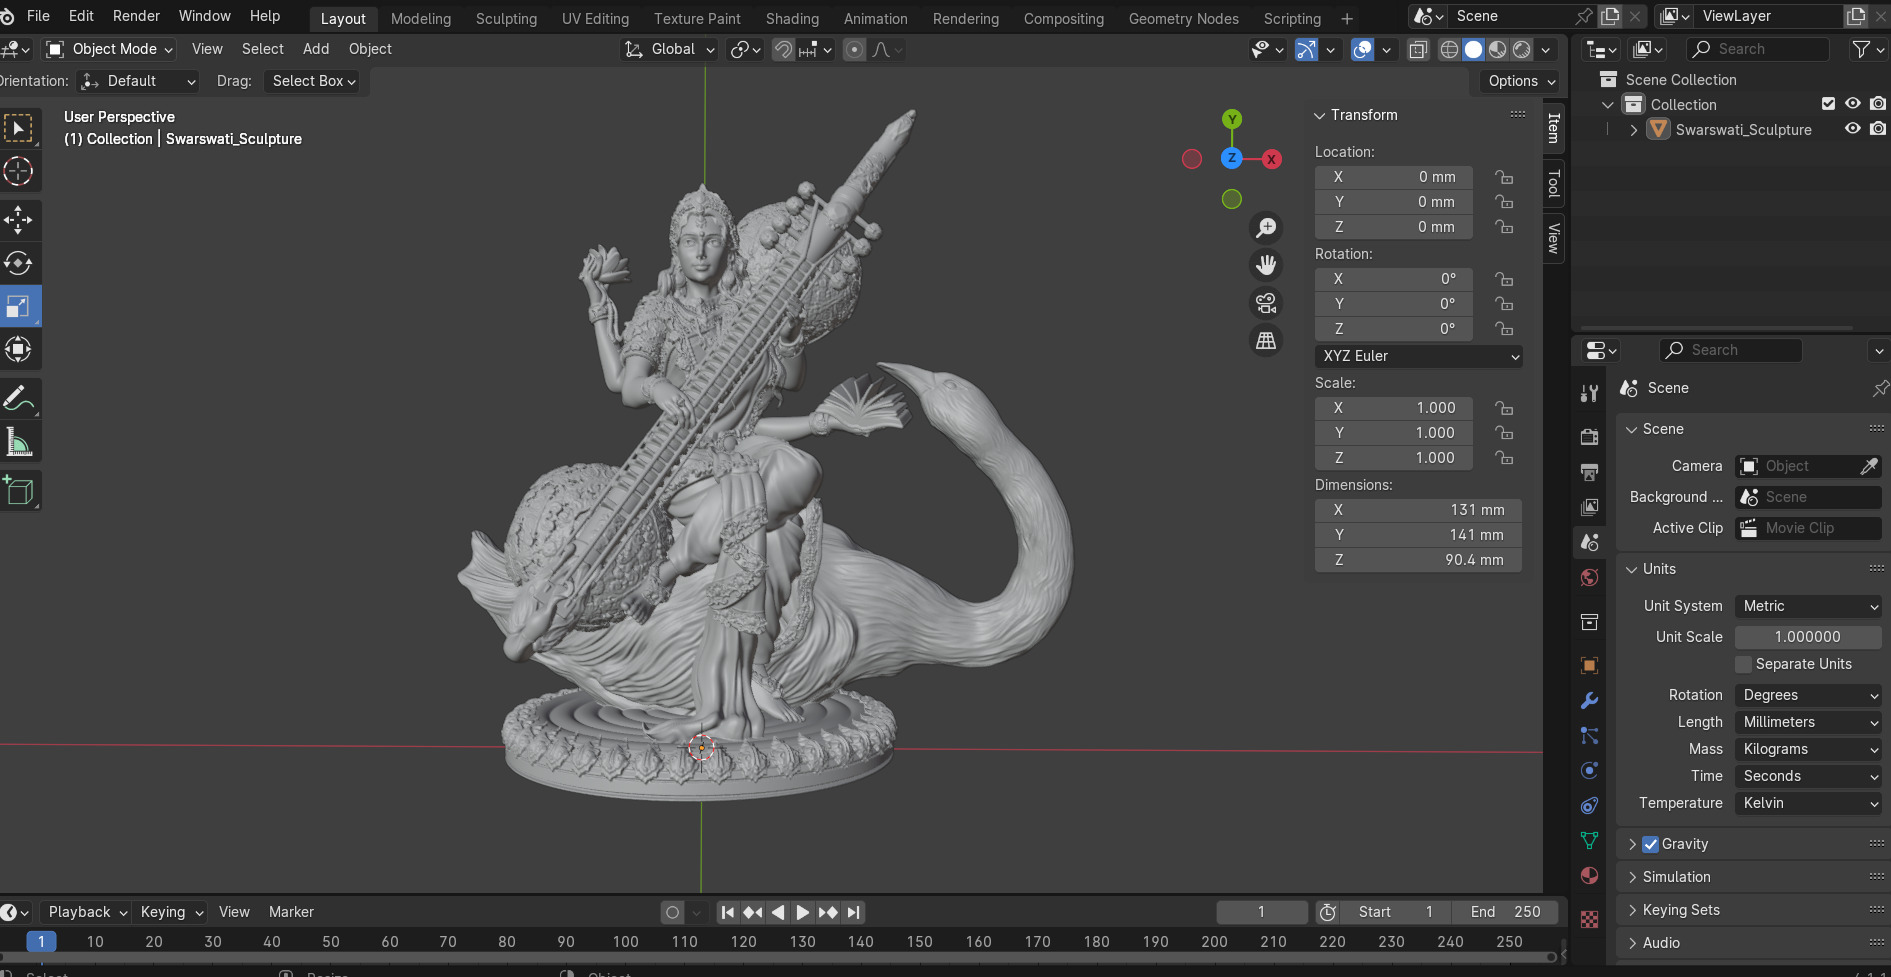Open the Object properties tab icon
1891x977 pixels.
1589,665
